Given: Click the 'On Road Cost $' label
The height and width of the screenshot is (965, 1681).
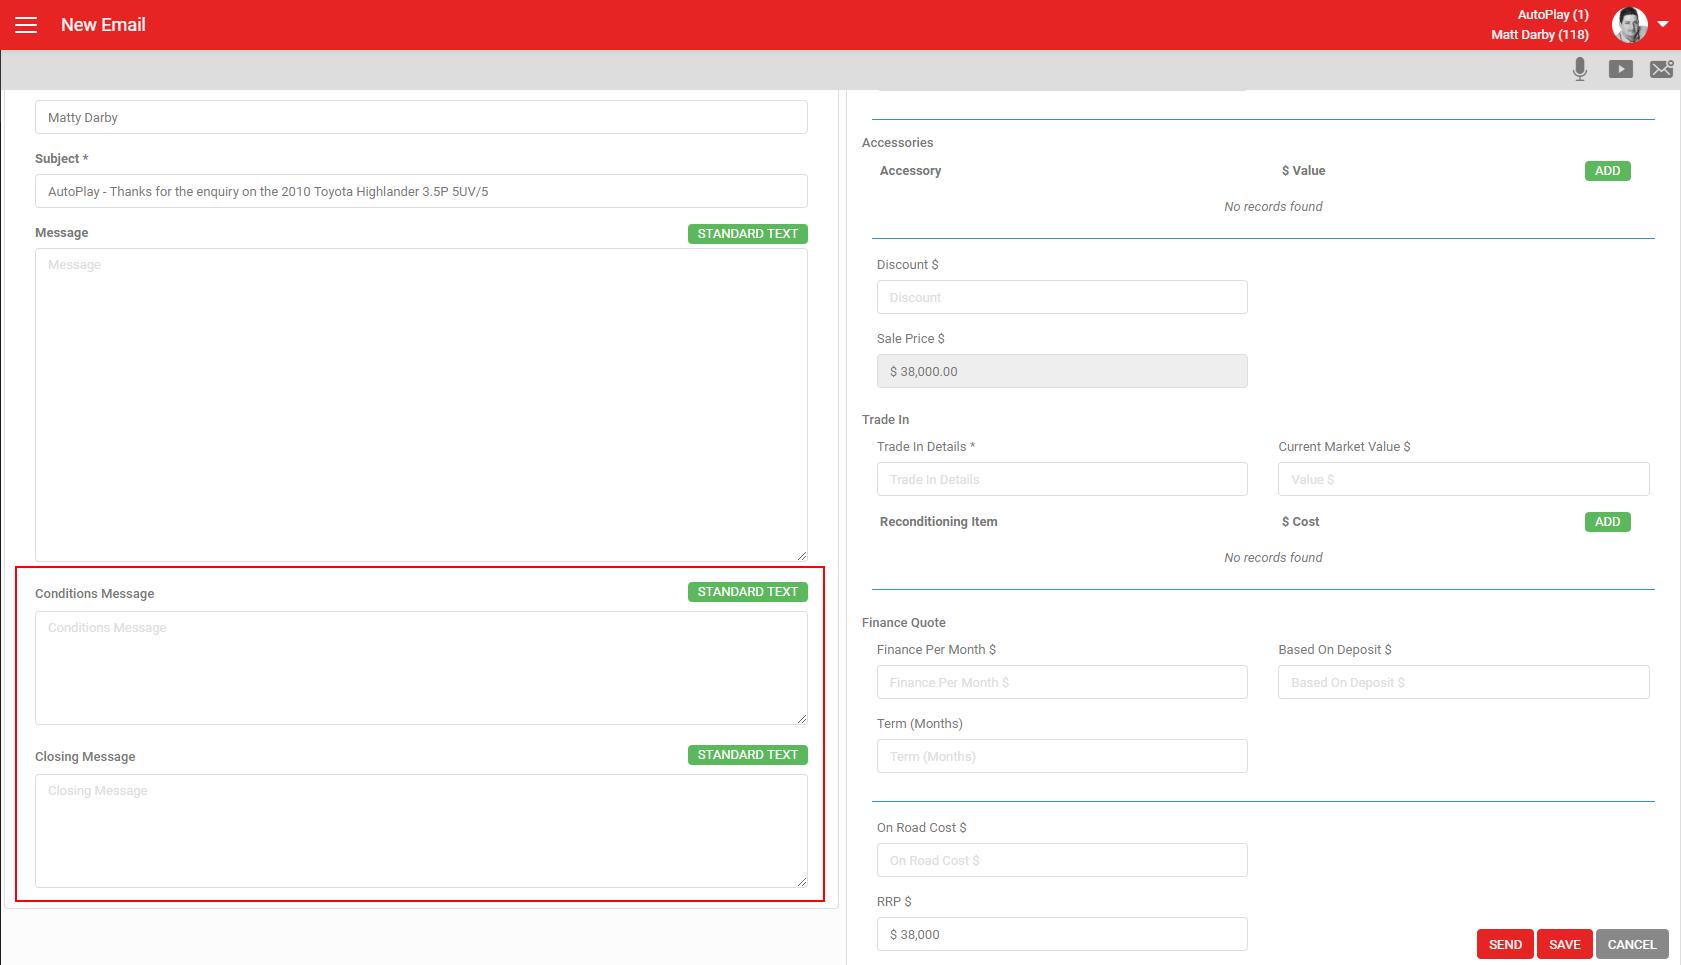Looking at the screenshot, I should point(921,828).
